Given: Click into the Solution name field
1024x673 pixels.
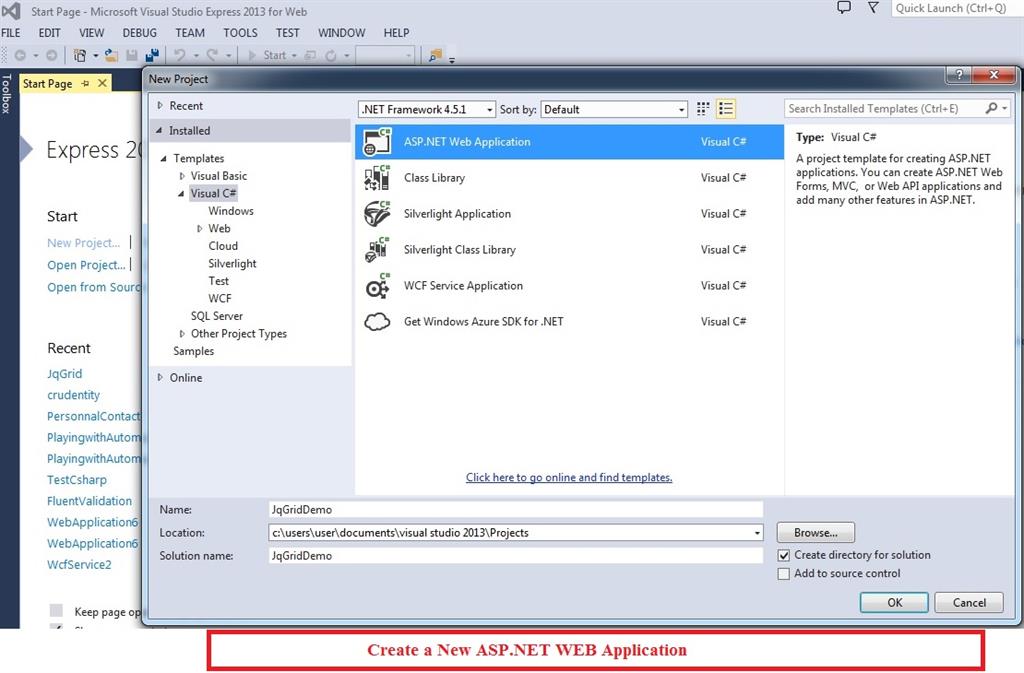Looking at the screenshot, I should [x=515, y=556].
